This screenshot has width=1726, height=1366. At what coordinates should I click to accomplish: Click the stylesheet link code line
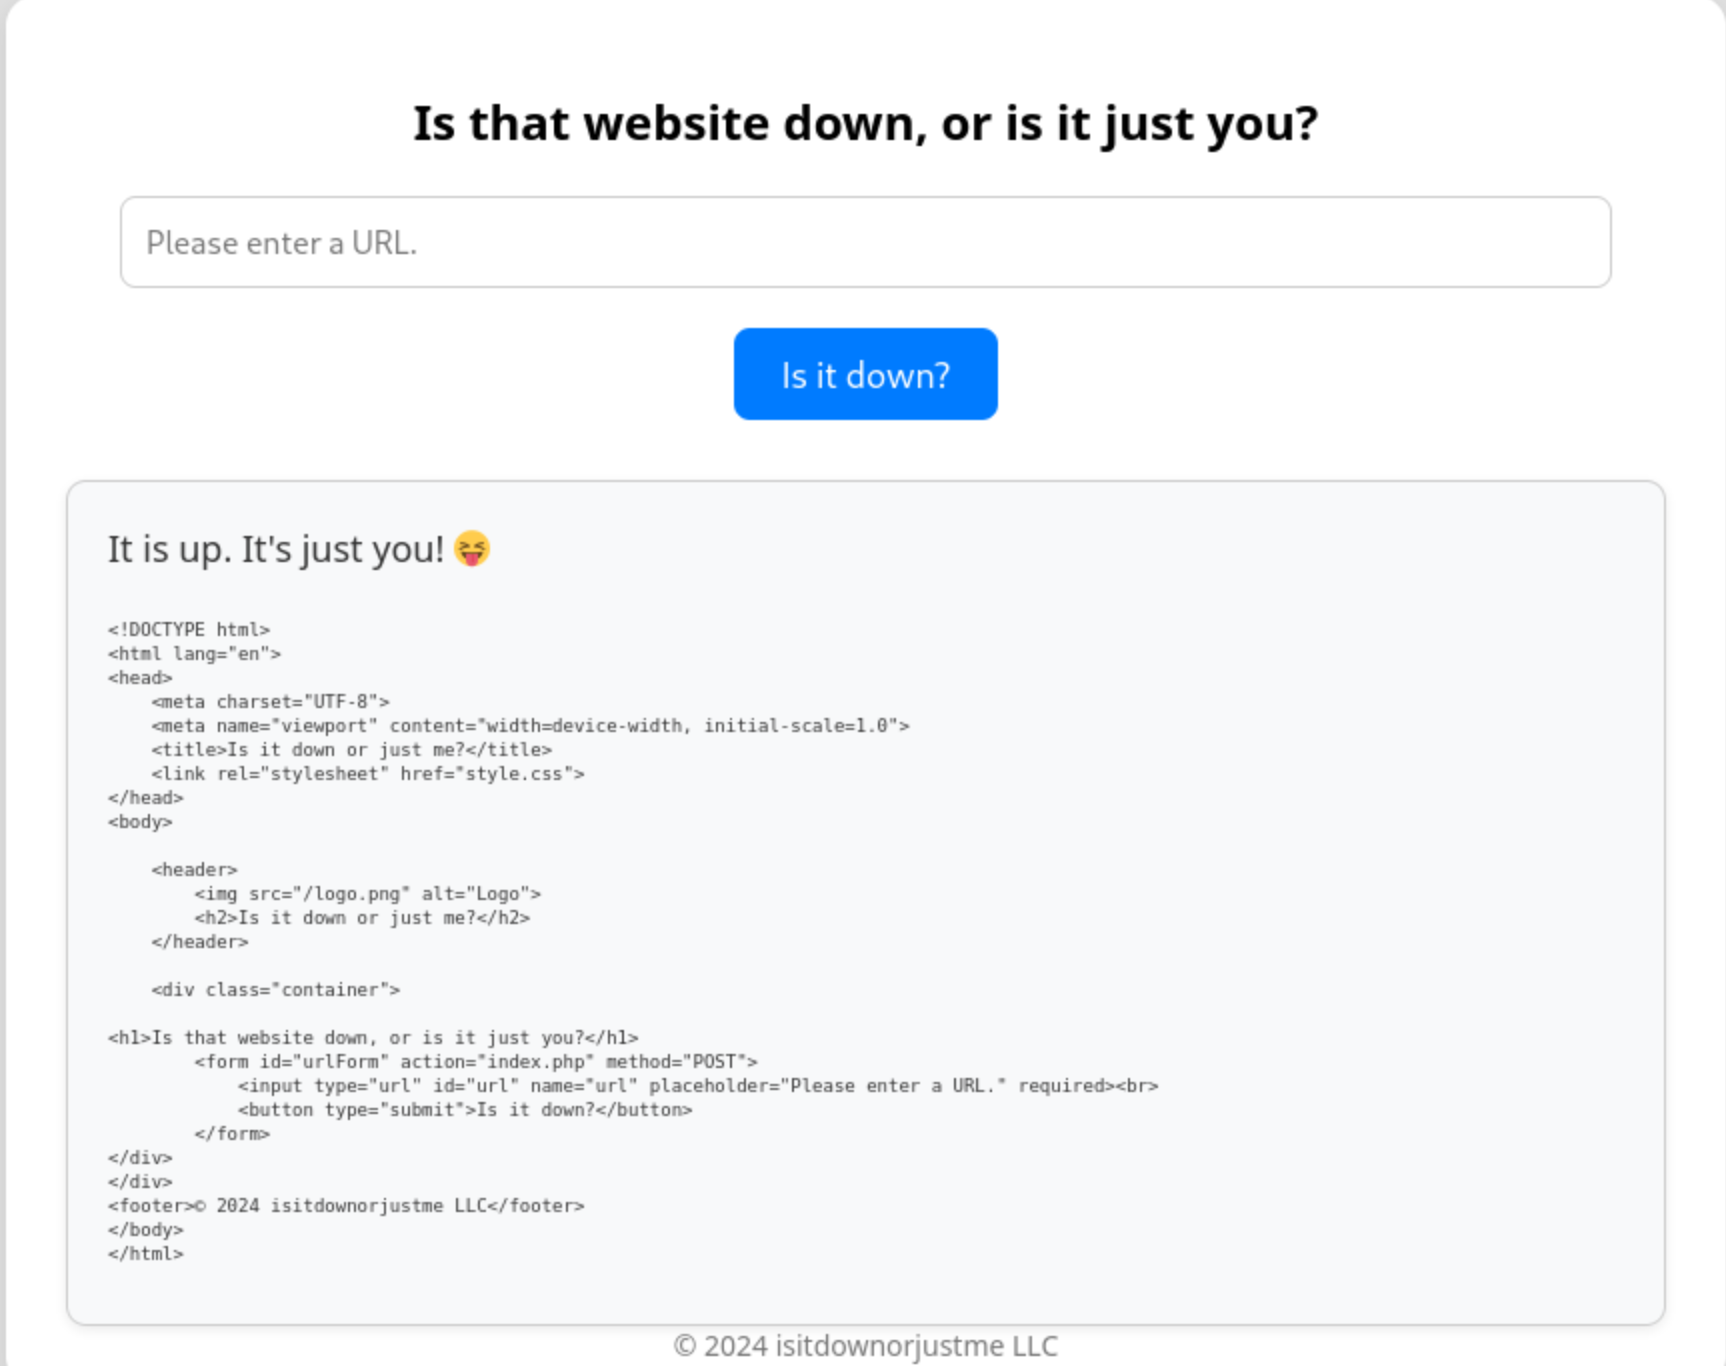click(x=367, y=774)
